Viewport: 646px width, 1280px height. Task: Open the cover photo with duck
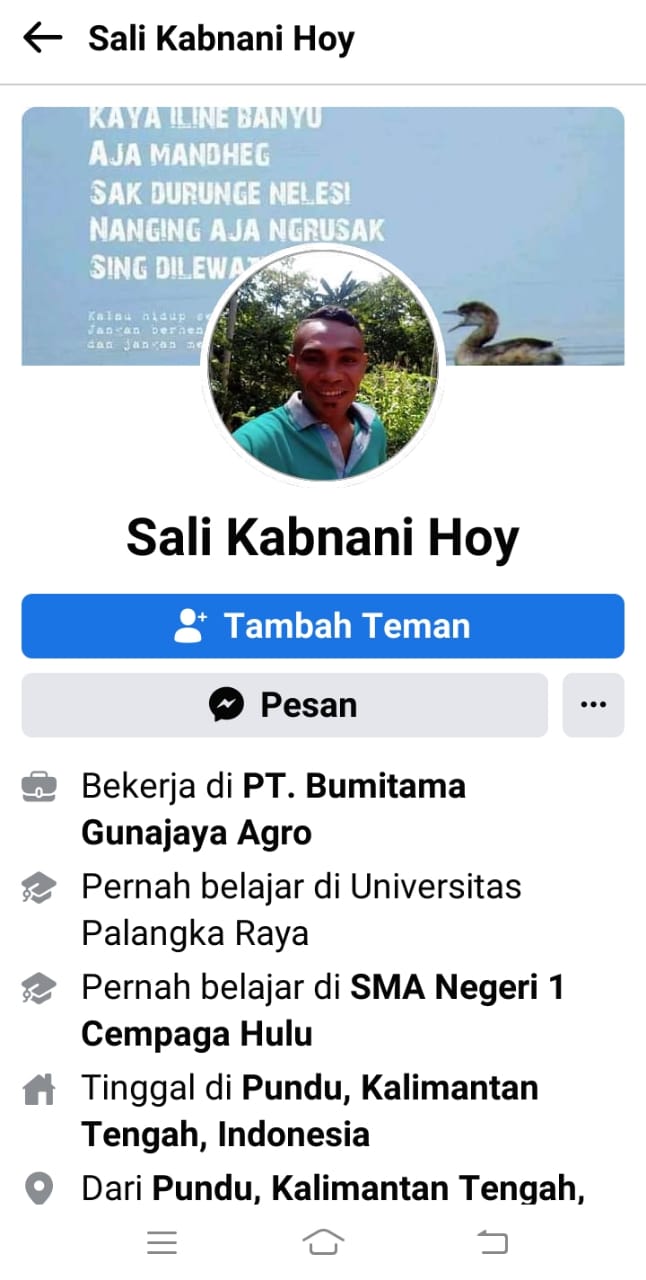323,236
